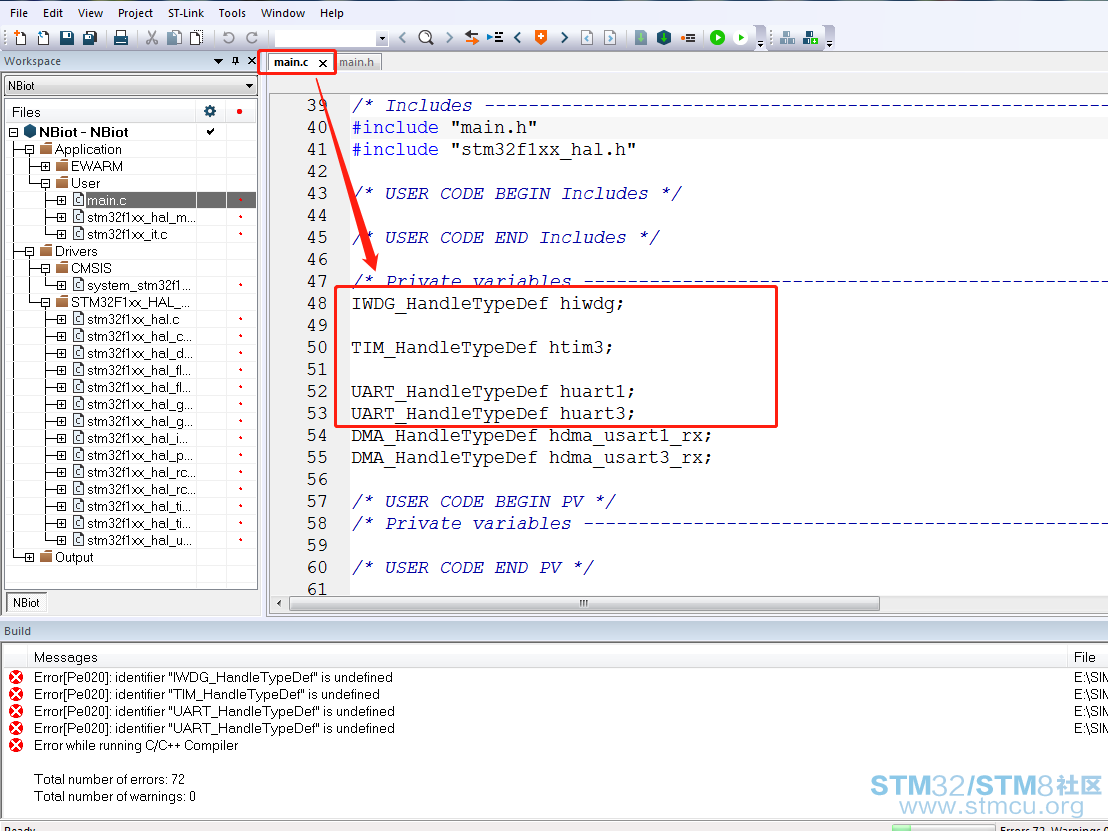Pin the Workspace panel
This screenshot has width=1108, height=831.
(x=235, y=61)
